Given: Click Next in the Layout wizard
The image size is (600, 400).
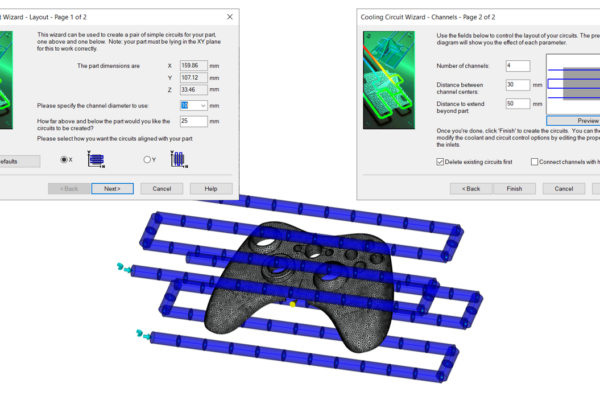Looking at the screenshot, I should click(x=112, y=189).
